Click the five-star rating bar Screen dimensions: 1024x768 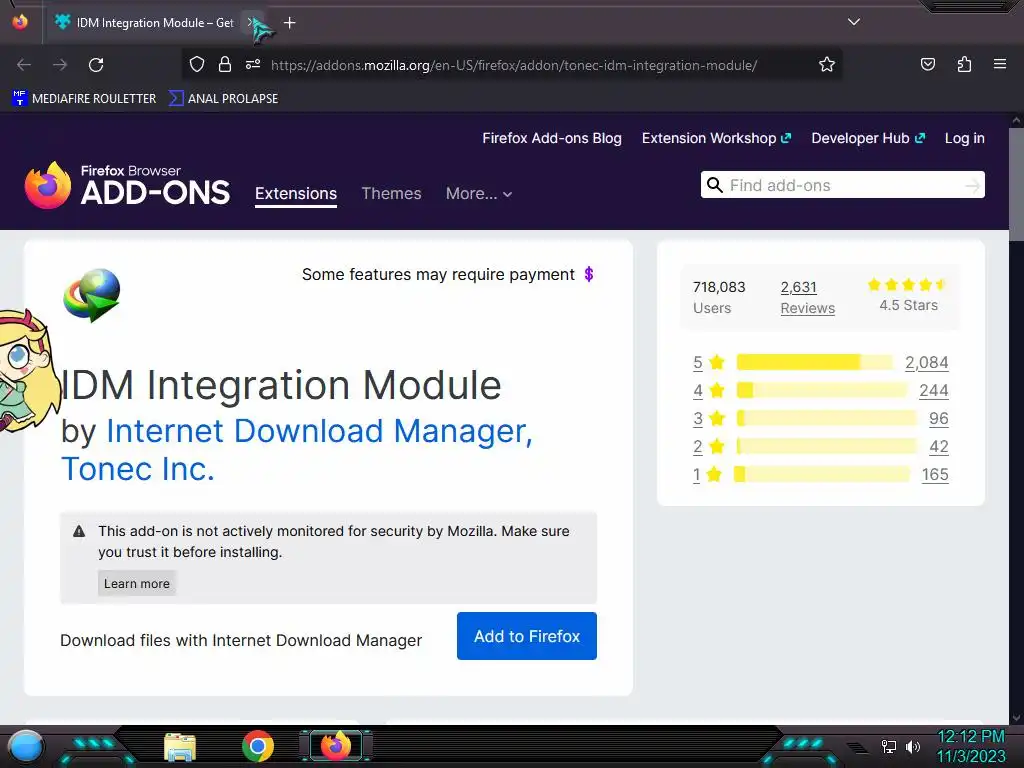pos(814,362)
